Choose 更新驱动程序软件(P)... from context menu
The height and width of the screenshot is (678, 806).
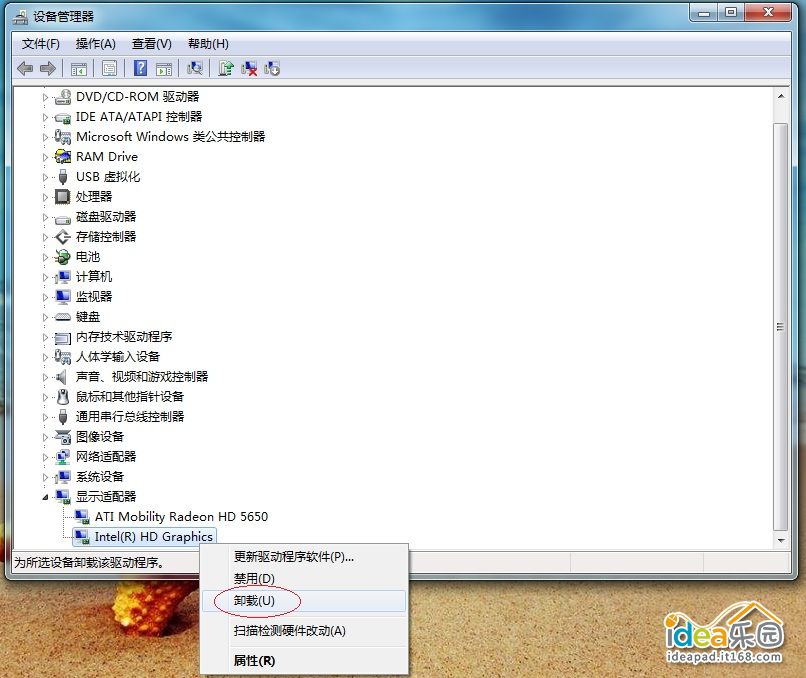304,557
